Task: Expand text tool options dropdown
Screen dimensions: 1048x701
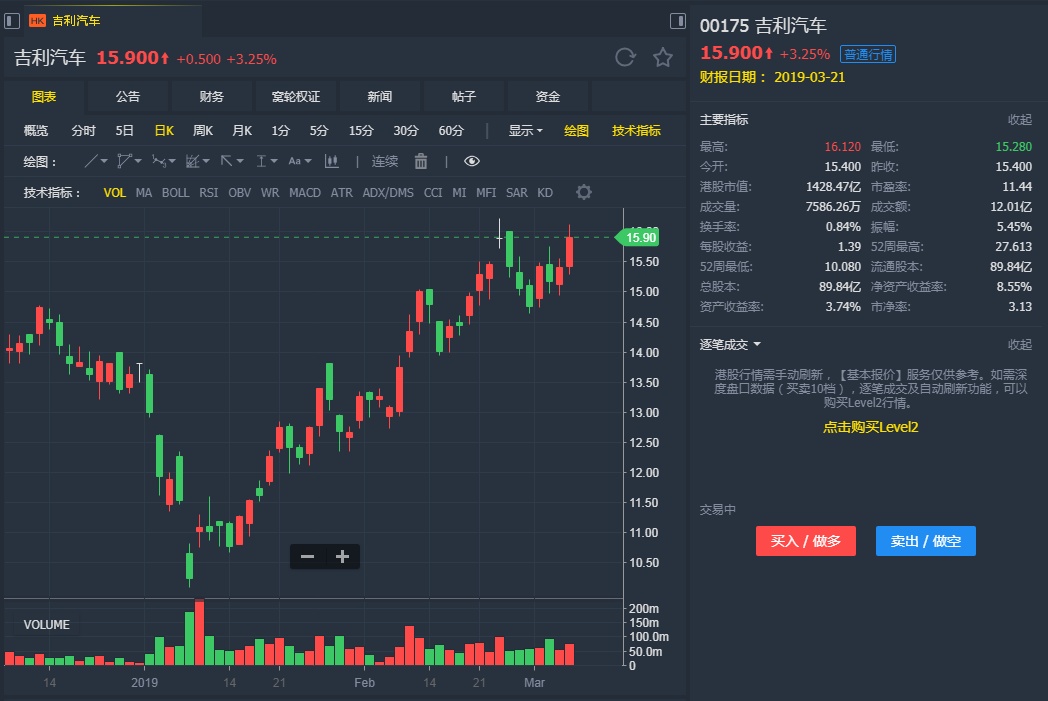Action: (x=308, y=161)
